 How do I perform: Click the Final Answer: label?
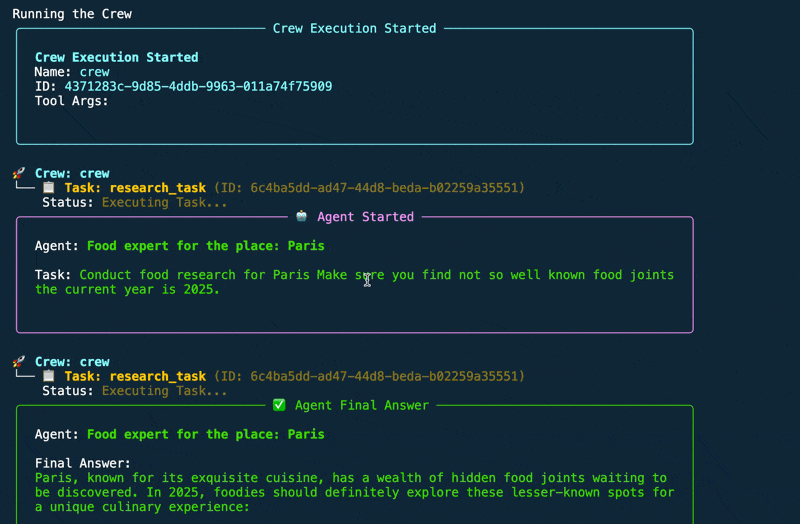[x=83, y=463]
